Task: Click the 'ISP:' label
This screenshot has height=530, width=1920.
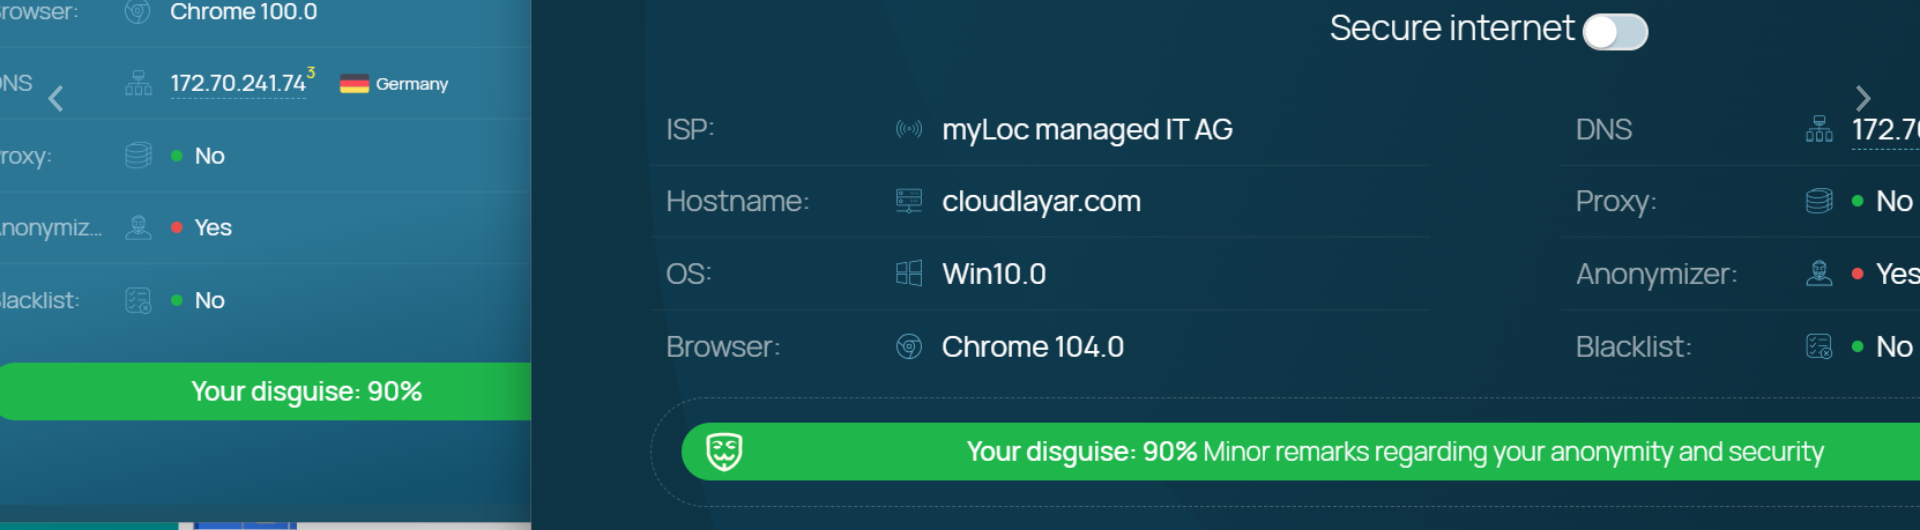Action: [690, 130]
